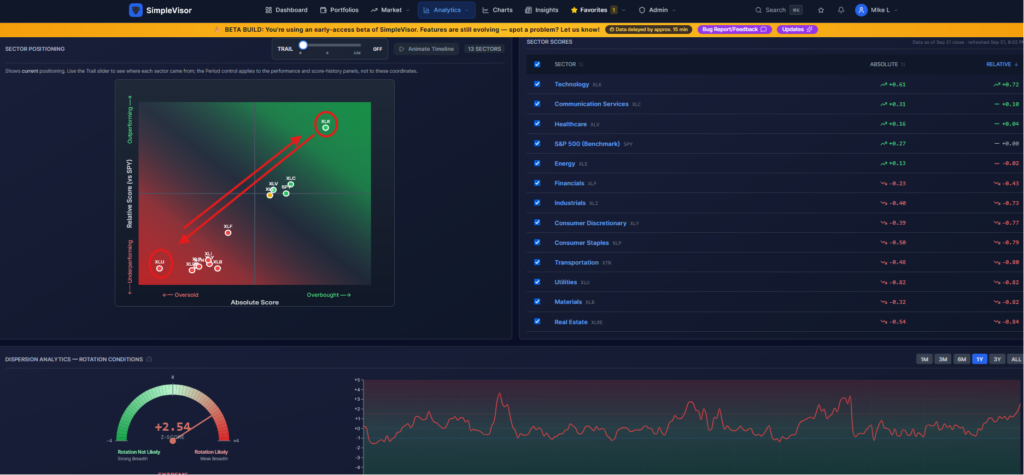Click the Search field in the header
Screen dimensions: 1024x475
click(x=778, y=10)
